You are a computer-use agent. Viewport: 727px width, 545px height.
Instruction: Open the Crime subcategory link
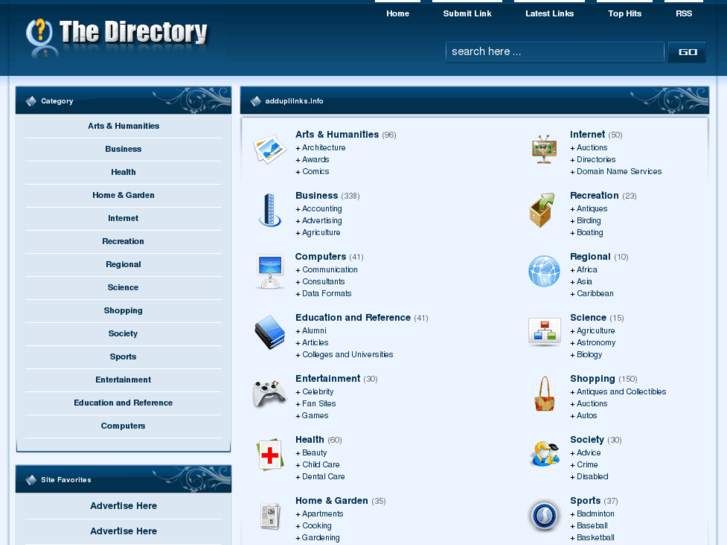tap(587, 464)
